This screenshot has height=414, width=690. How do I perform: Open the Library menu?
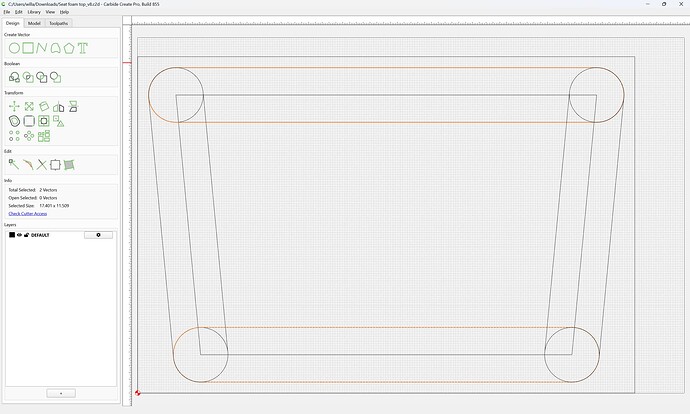click(34, 12)
